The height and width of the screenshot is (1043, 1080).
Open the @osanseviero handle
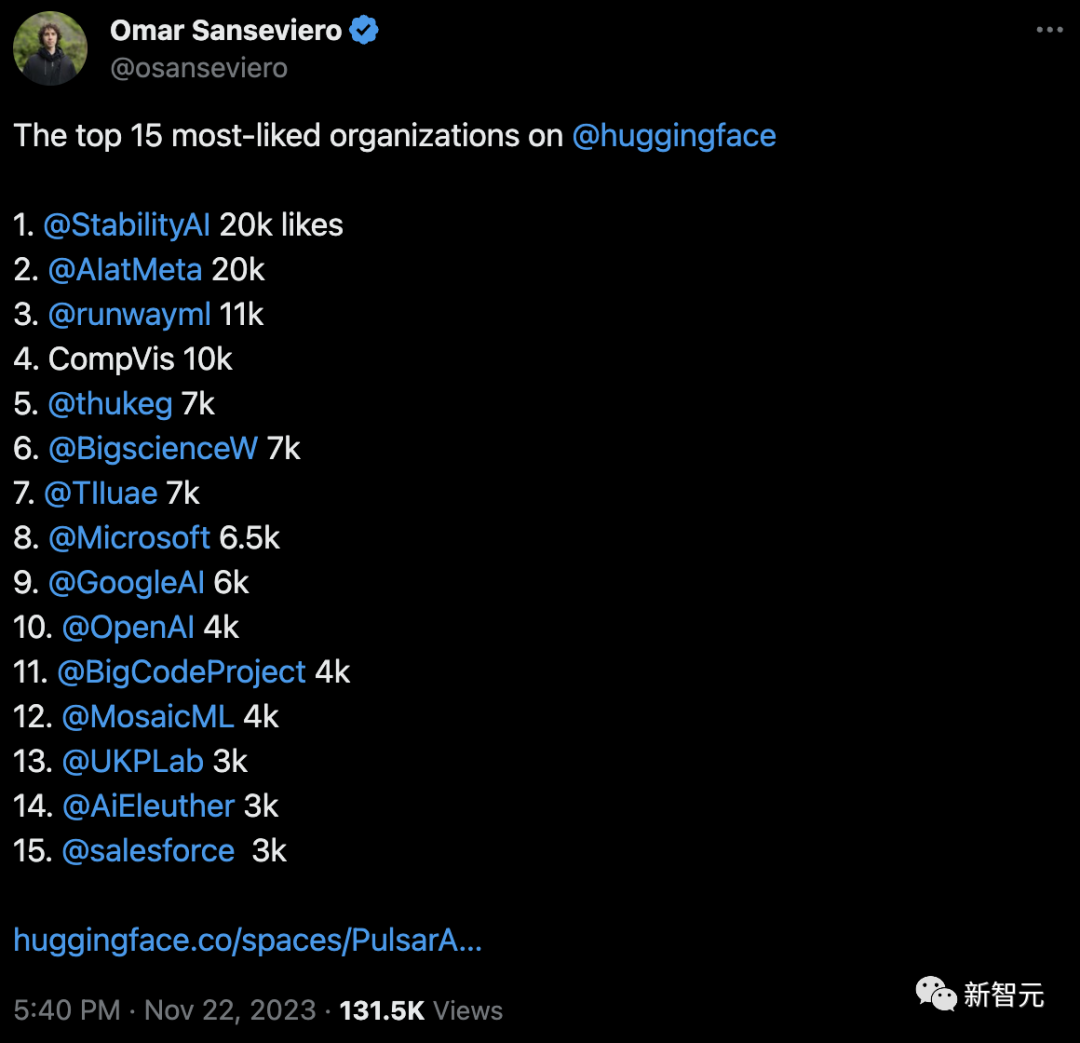click(199, 68)
